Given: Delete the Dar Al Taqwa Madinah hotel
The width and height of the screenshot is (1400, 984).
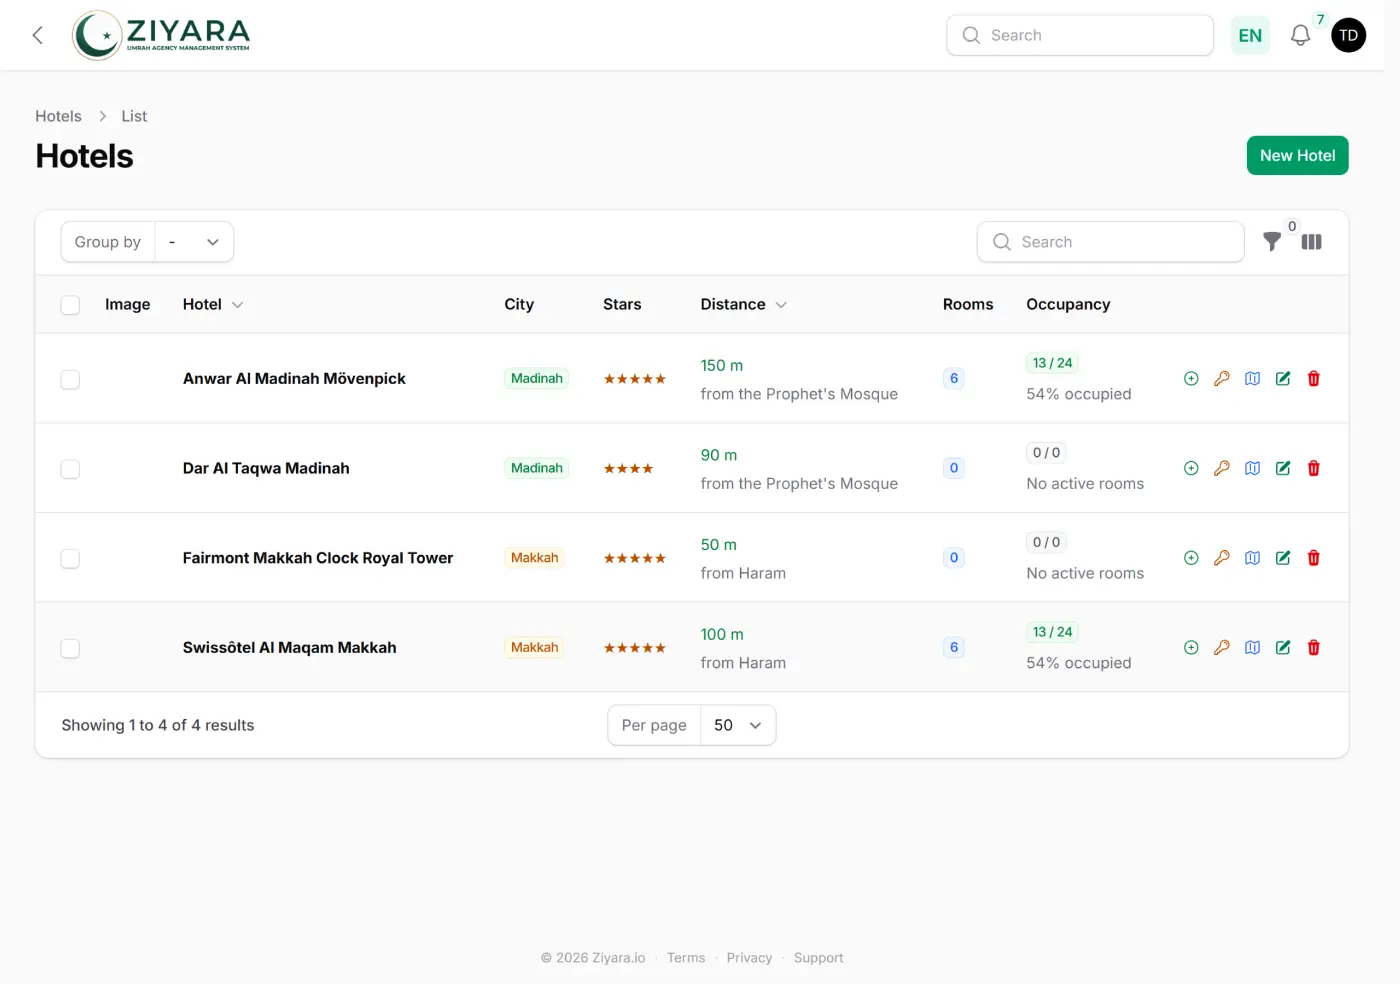Looking at the screenshot, I should (x=1314, y=468).
